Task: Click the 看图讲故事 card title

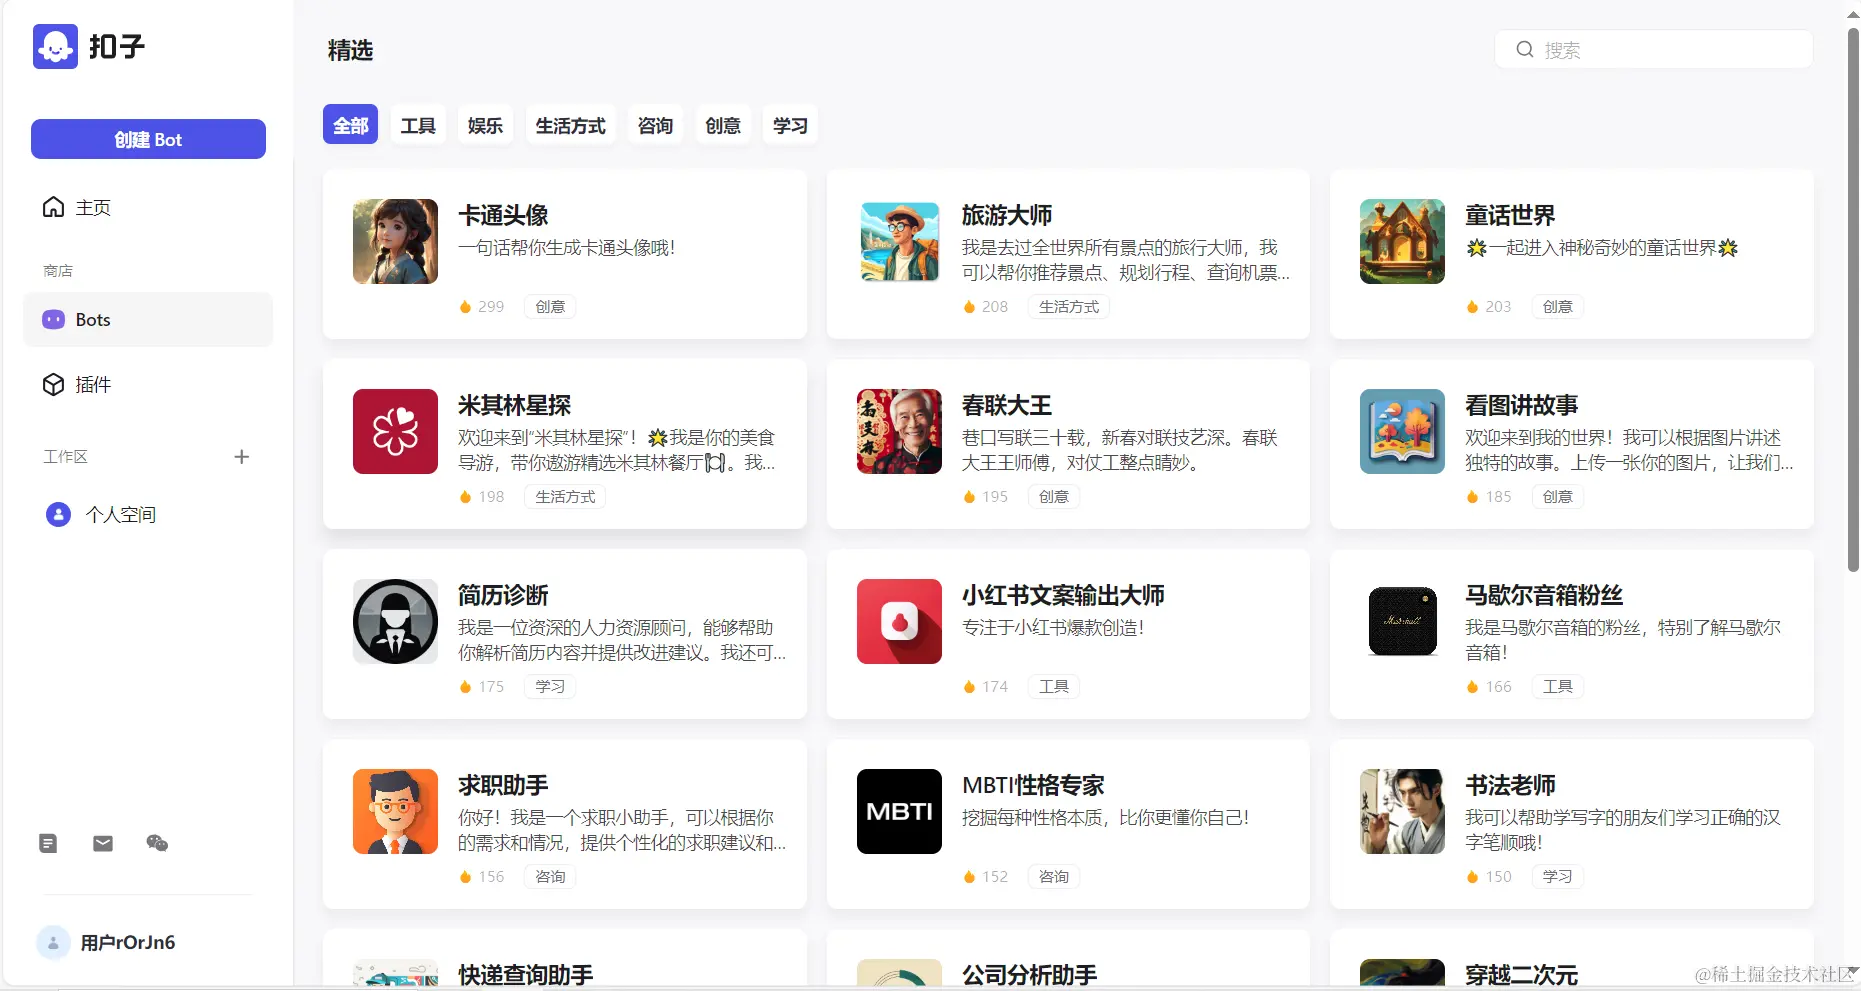Action: click(1521, 405)
